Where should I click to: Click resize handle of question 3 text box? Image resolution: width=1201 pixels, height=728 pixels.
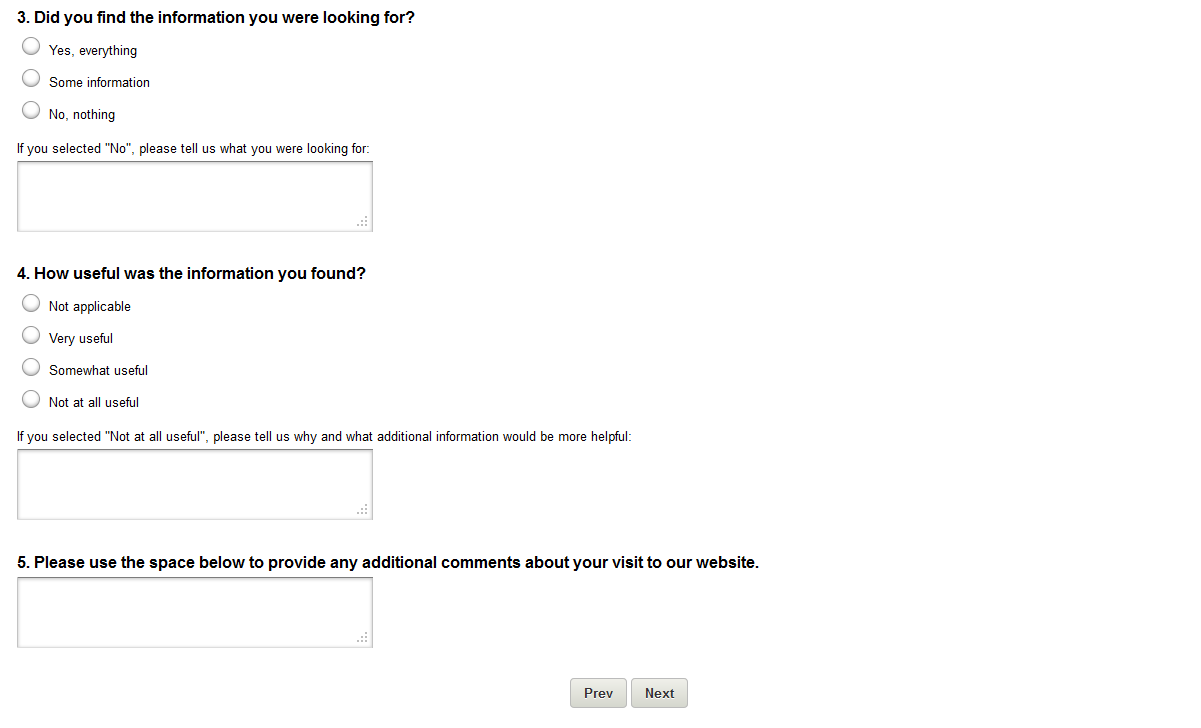364,223
